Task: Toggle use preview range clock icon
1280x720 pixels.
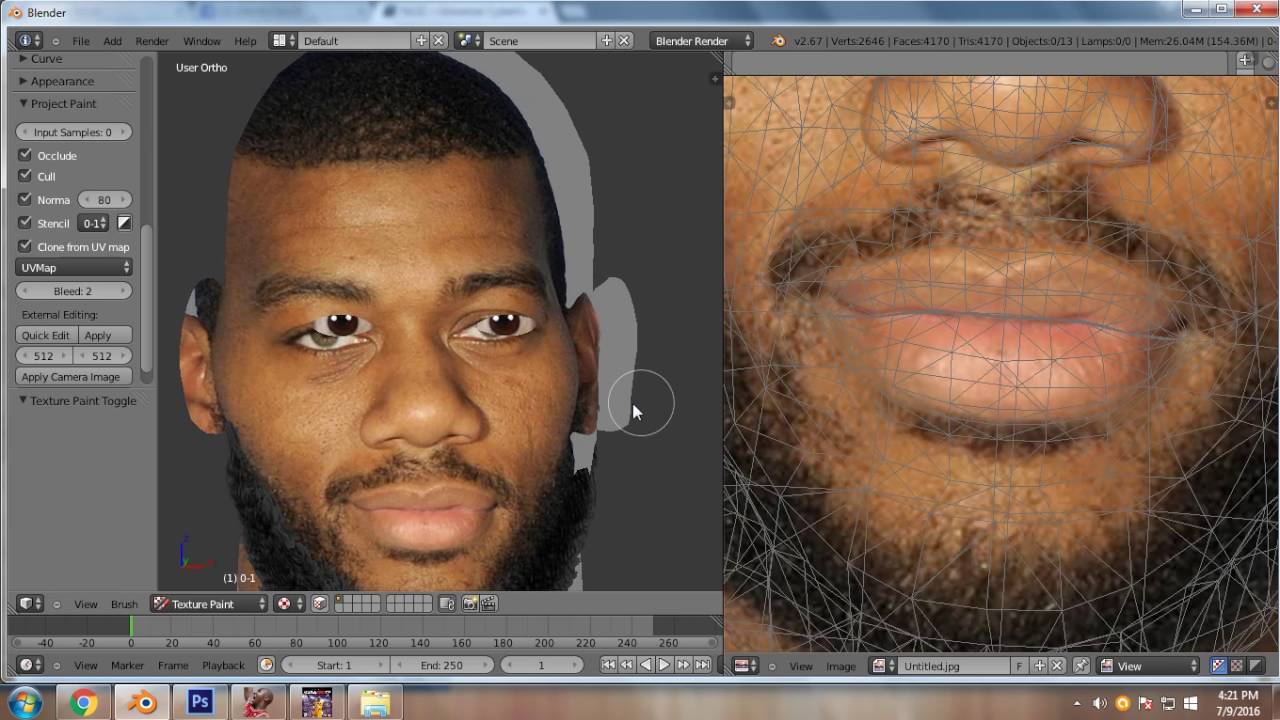Action: coord(266,665)
